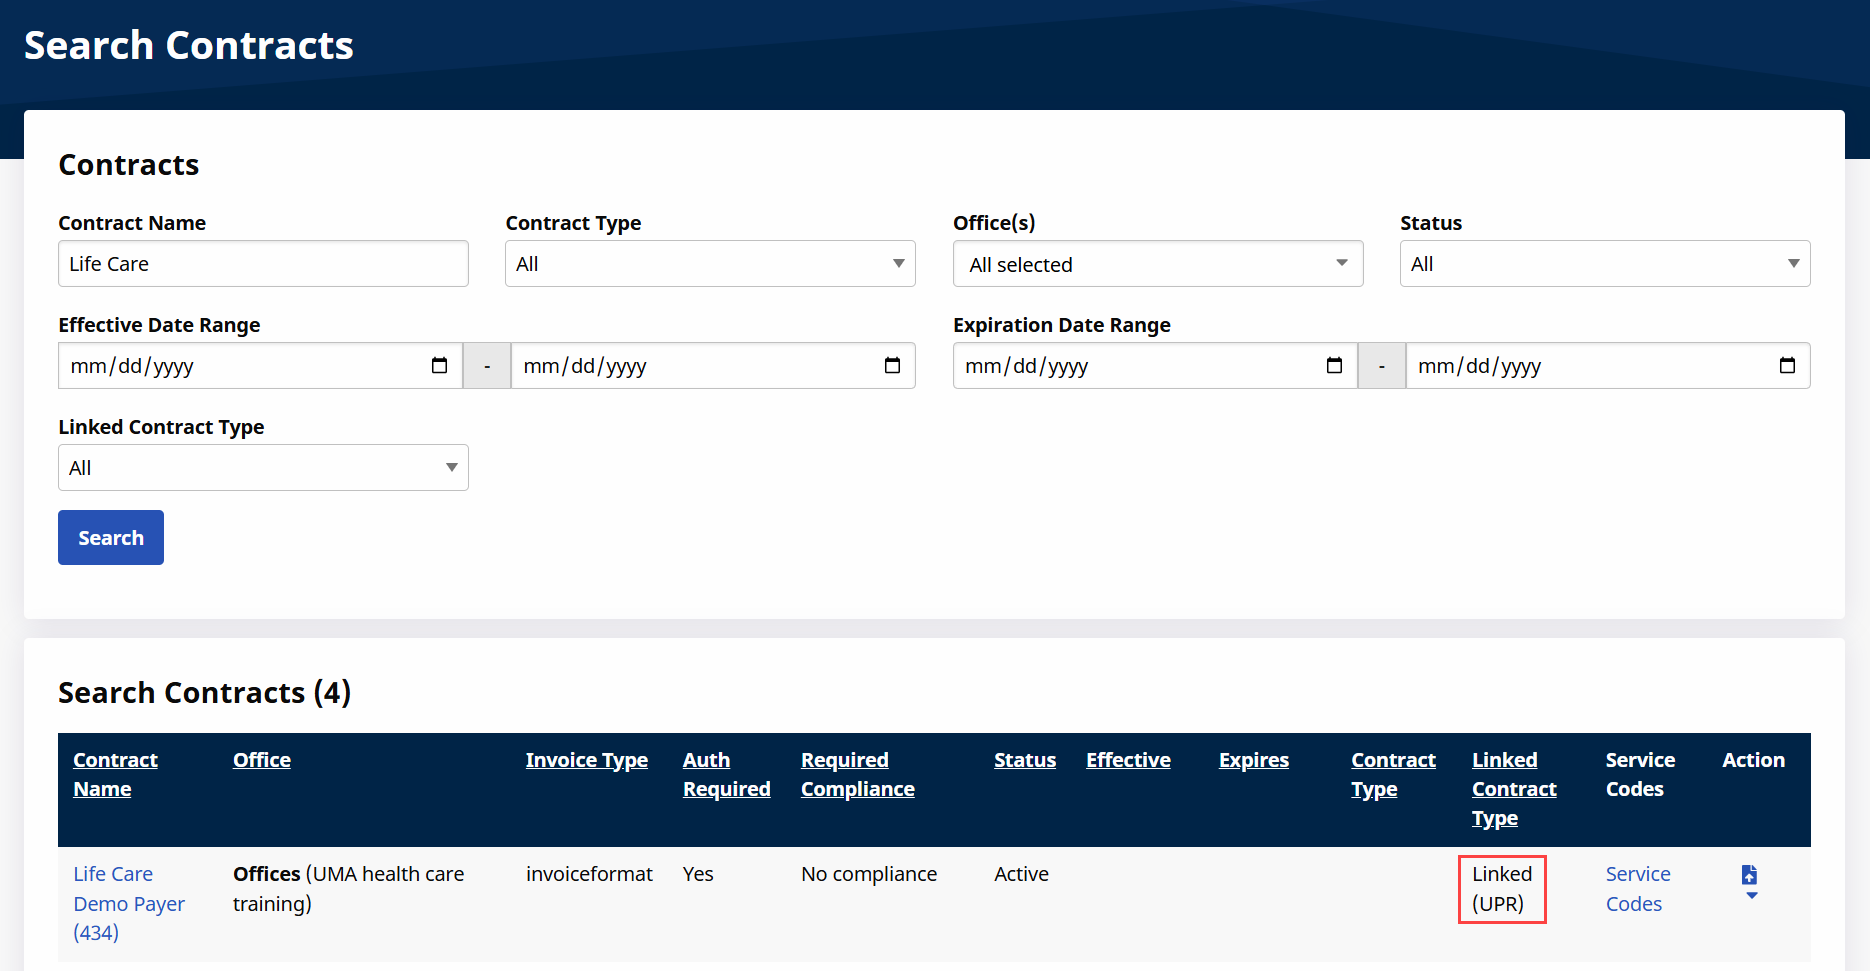Open calendar picker for Expiration Date end
This screenshot has height=971, width=1870.
coord(1787,366)
